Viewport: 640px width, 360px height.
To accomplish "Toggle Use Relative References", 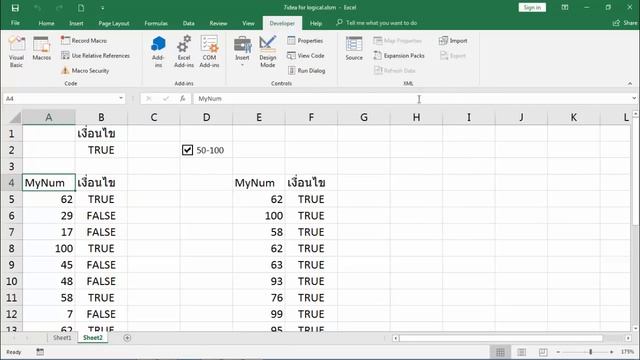I will pos(96,56).
